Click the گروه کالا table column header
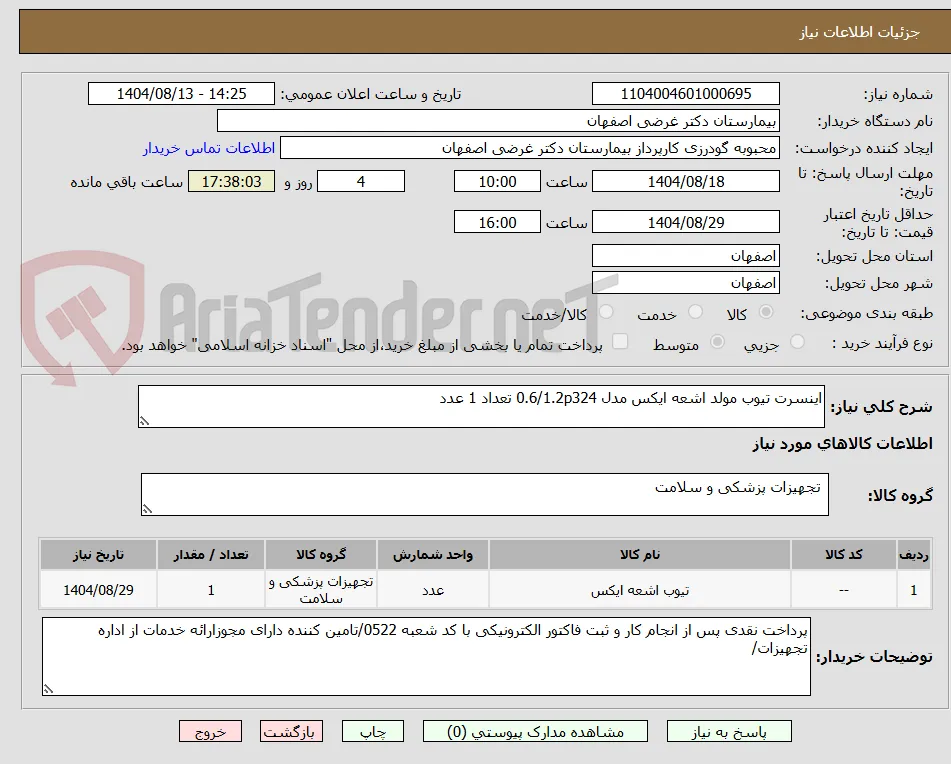 tap(321, 555)
